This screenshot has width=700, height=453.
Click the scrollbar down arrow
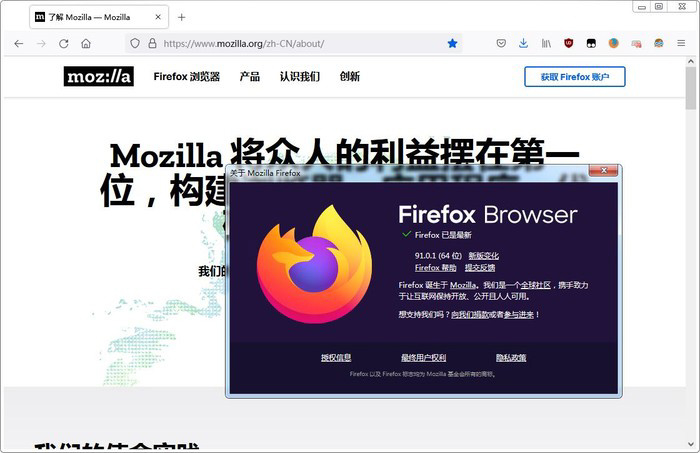point(691,445)
